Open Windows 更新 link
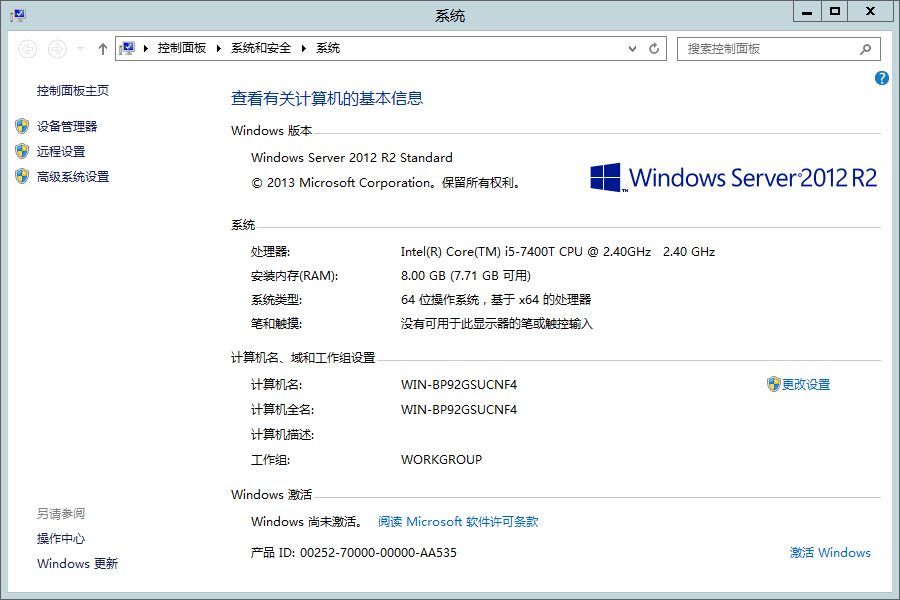Image resolution: width=900 pixels, height=600 pixels. click(x=77, y=564)
